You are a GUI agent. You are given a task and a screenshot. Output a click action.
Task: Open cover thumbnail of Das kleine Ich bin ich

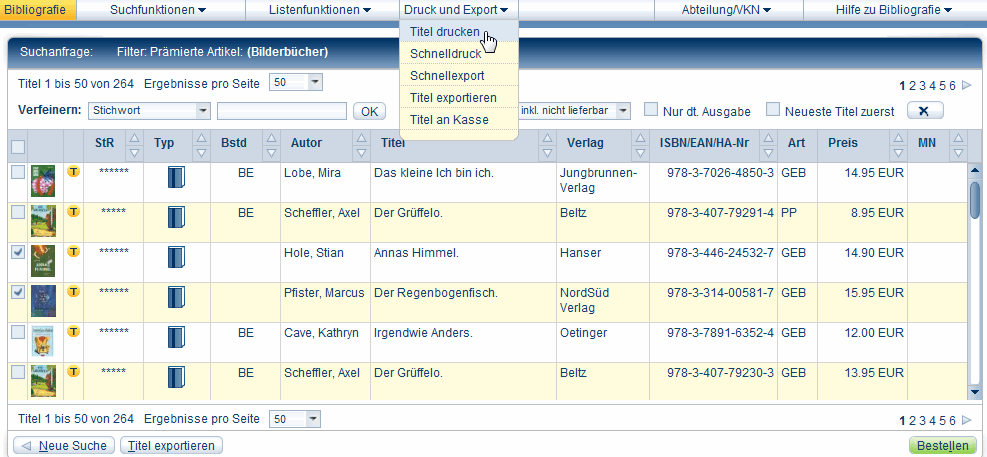[x=43, y=181]
